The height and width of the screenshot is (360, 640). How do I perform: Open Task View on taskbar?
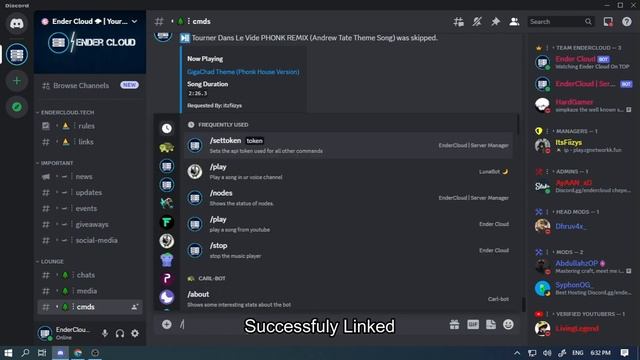42,353
